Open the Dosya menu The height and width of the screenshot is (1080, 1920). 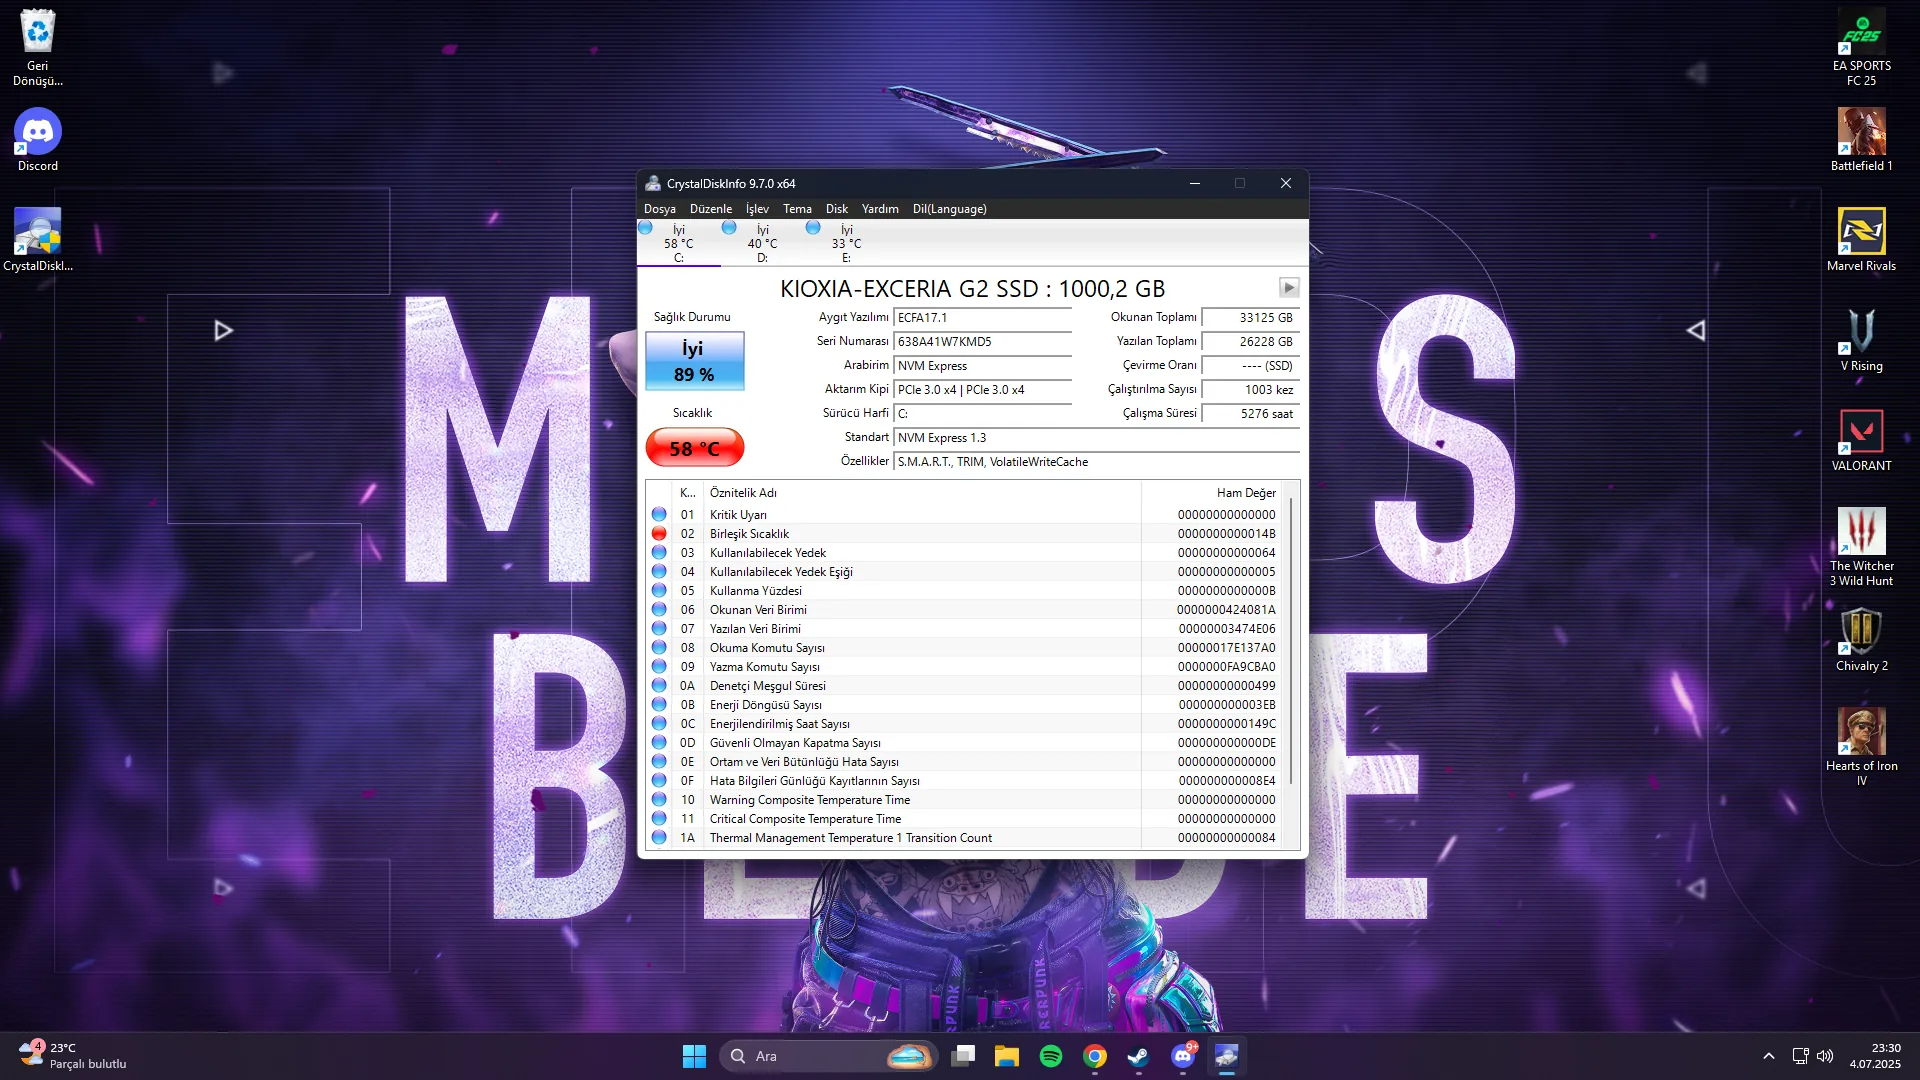pos(659,209)
